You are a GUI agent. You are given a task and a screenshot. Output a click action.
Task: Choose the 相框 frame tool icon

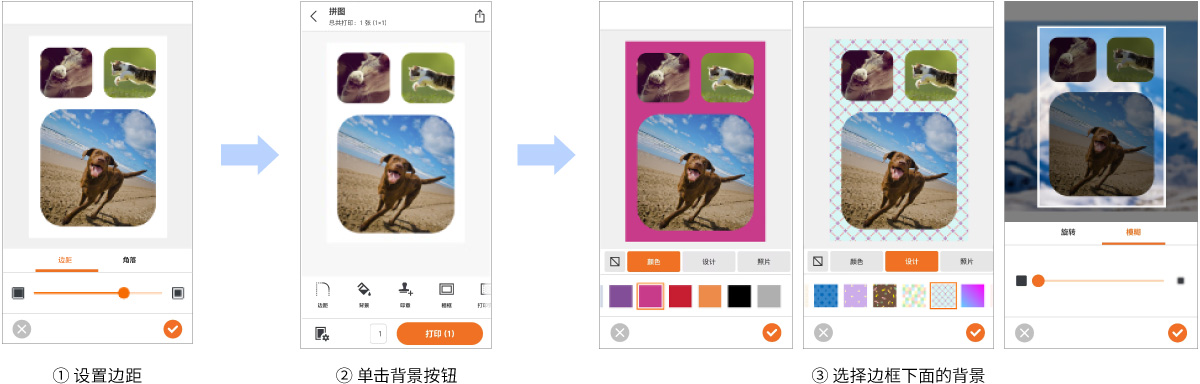pyautogui.click(x=446, y=290)
